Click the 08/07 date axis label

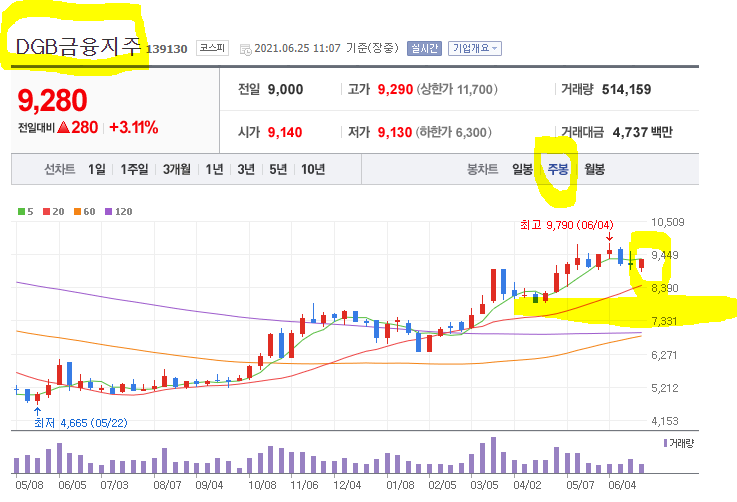167,485
